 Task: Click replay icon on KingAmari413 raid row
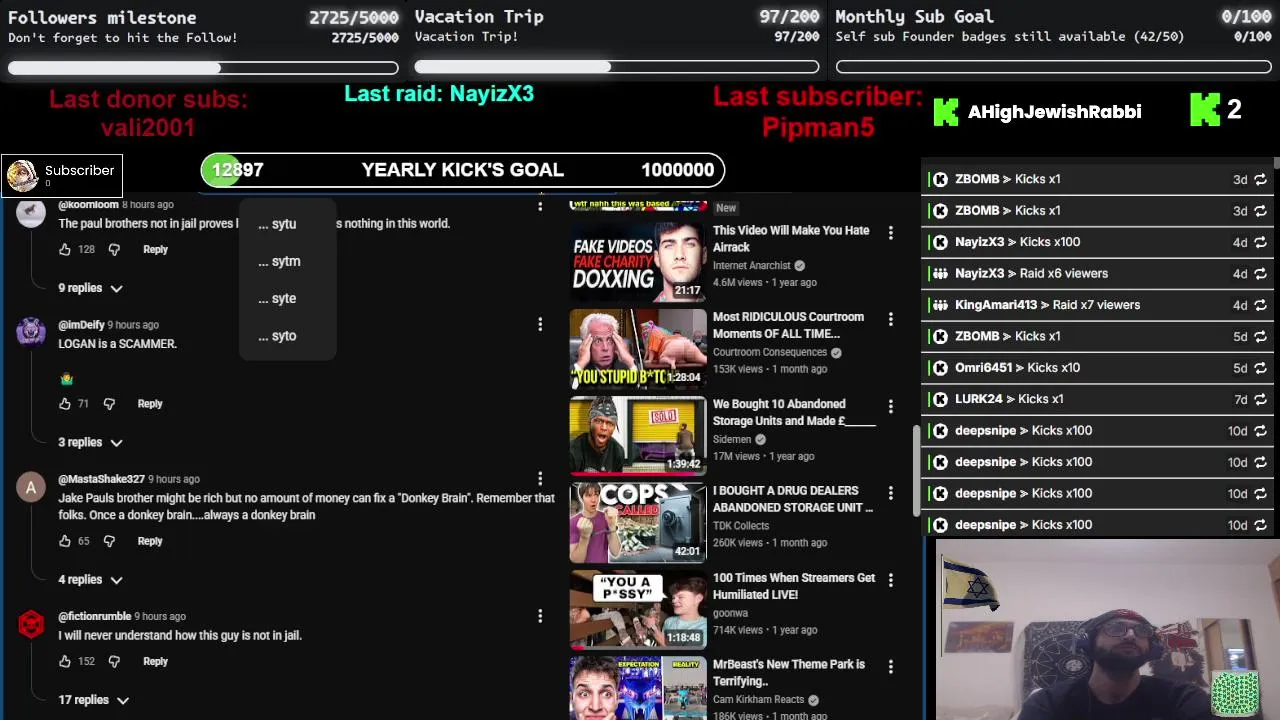[1260, 305]
